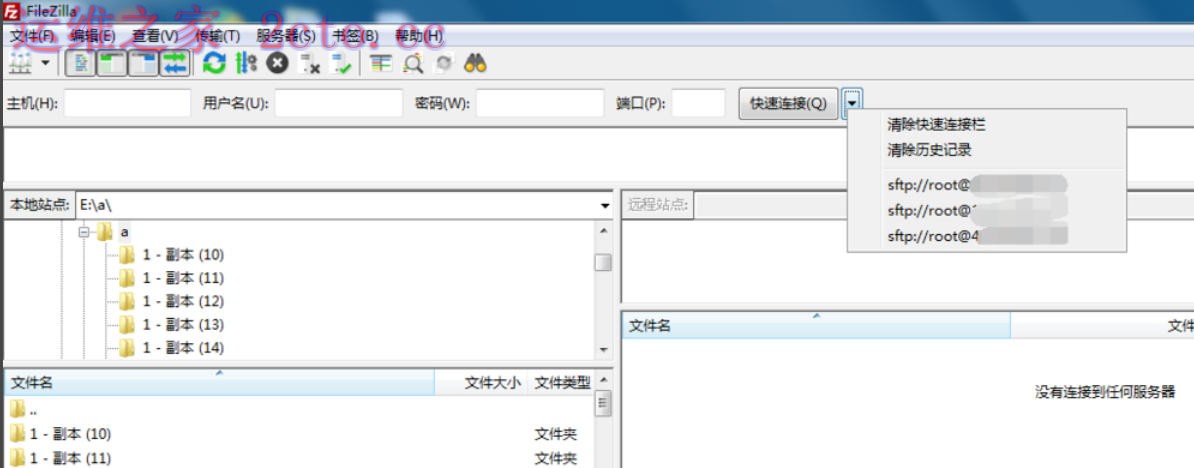This screenshot has width=1194, height=468.
Task: Click the 密码(W) password field
Action: point(540,103)
